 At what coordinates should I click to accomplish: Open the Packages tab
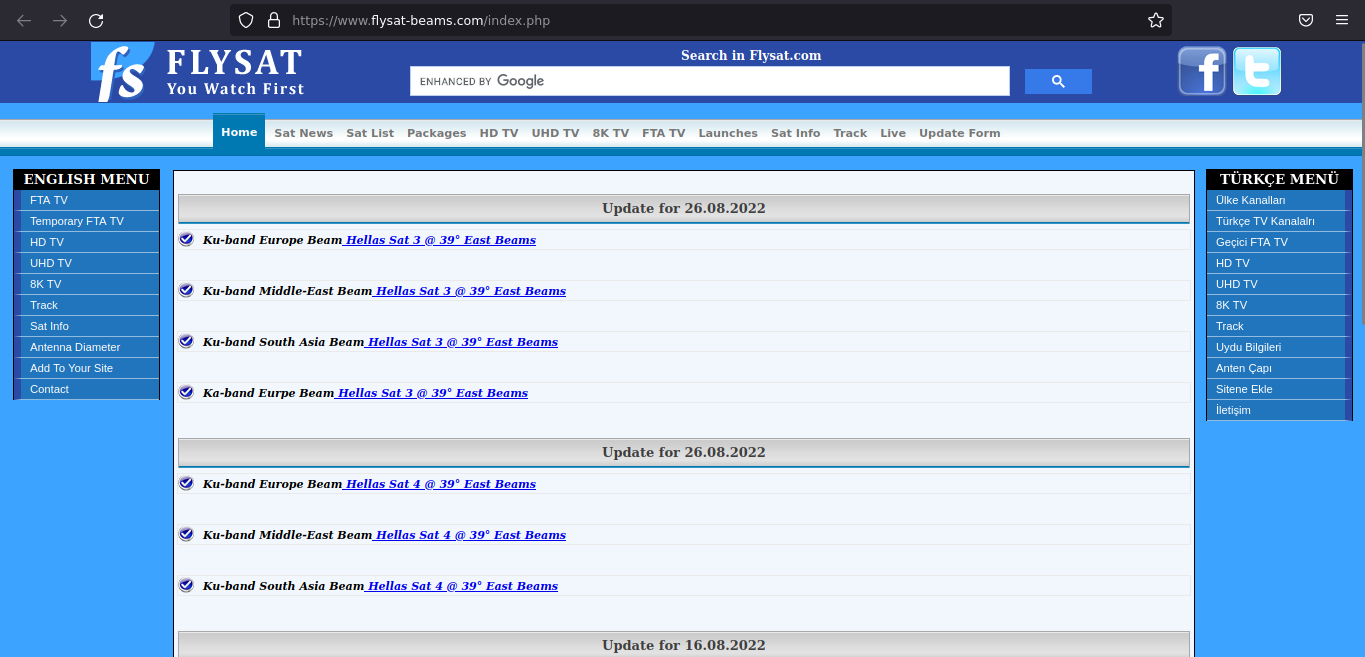(x=436, y=133)
